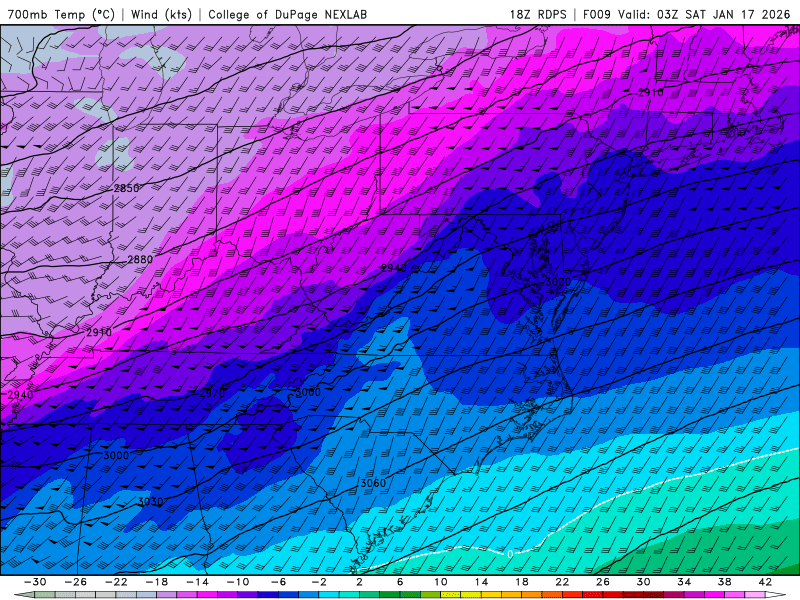Click the 3000 contour label over northern Alabama

coord(116,456)
